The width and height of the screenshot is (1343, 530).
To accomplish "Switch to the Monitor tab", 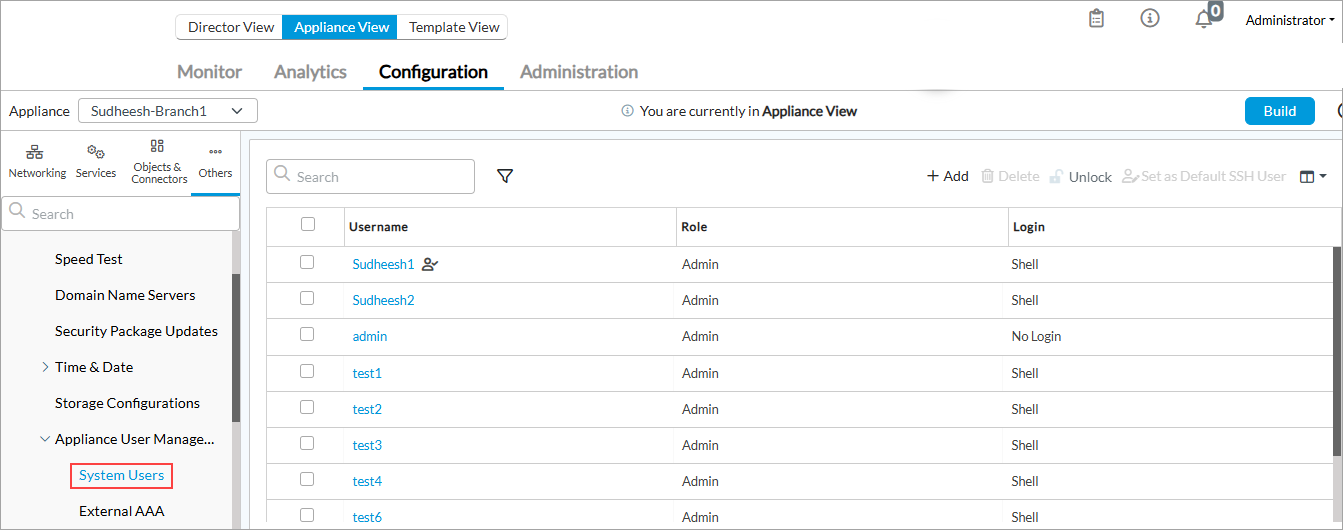I will (x=209, y=72).
